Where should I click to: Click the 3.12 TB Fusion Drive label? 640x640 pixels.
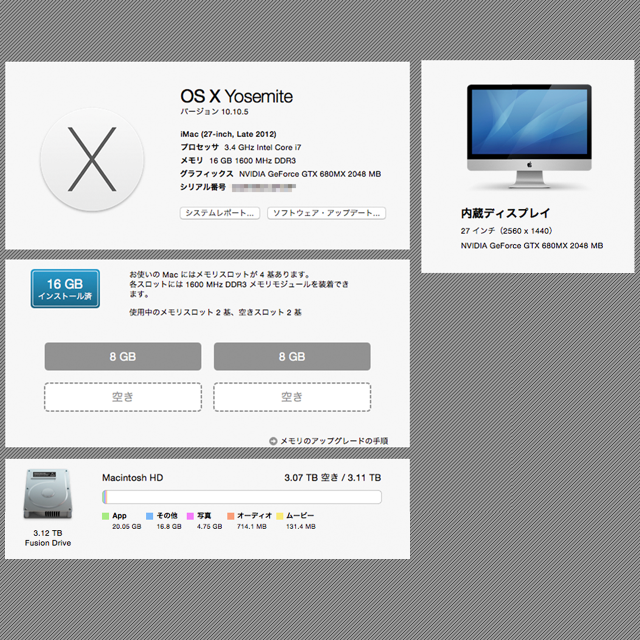(48, 538)
